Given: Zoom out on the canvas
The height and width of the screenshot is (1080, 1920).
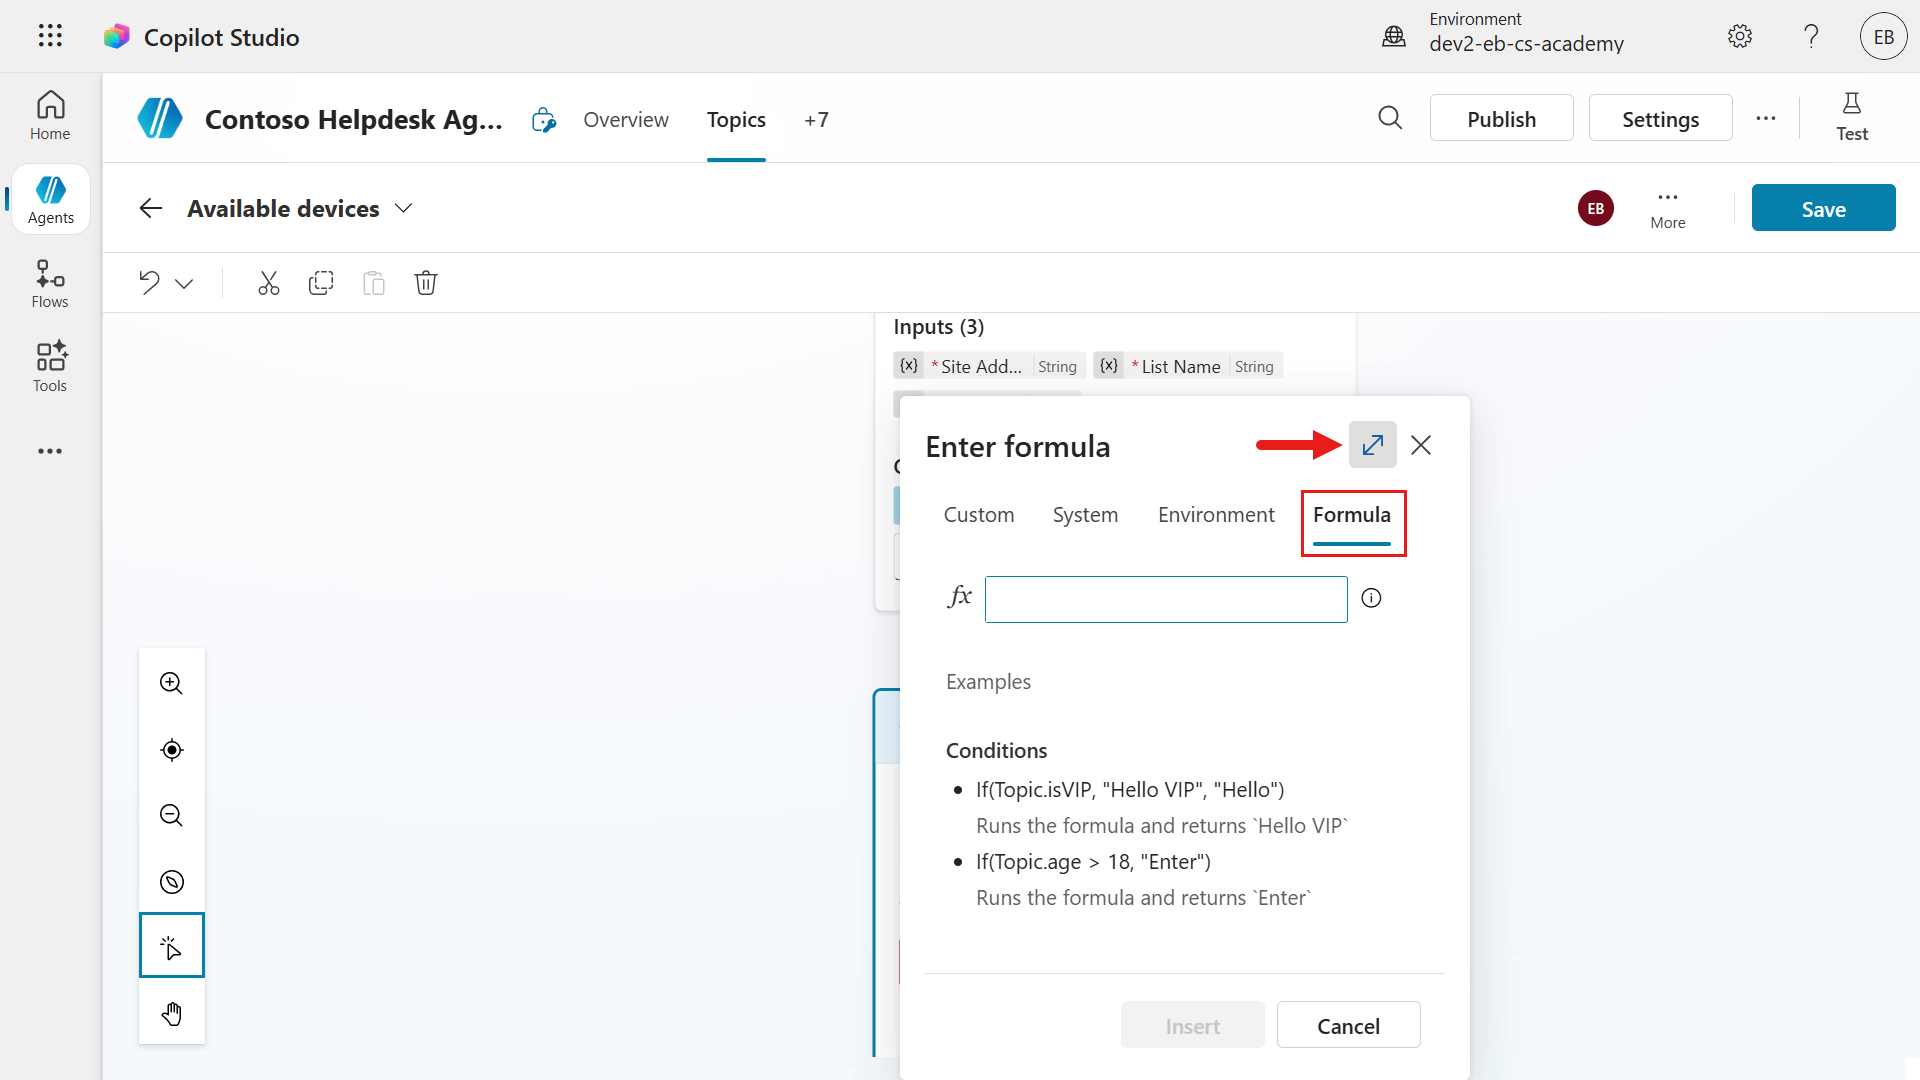Looking at the screenshot, I should tap(172, 816).
